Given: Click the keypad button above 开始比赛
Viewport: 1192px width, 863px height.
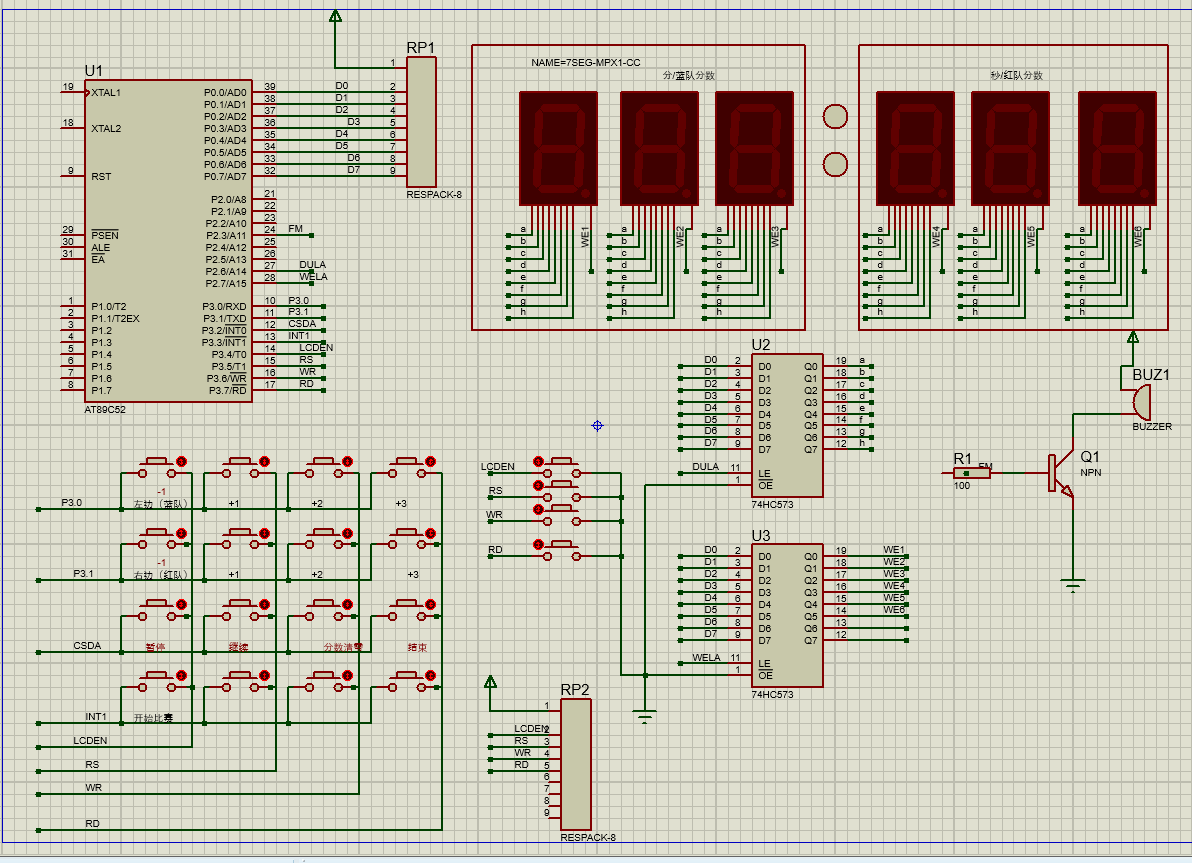Looking at the screenshot, I should 157,681.
